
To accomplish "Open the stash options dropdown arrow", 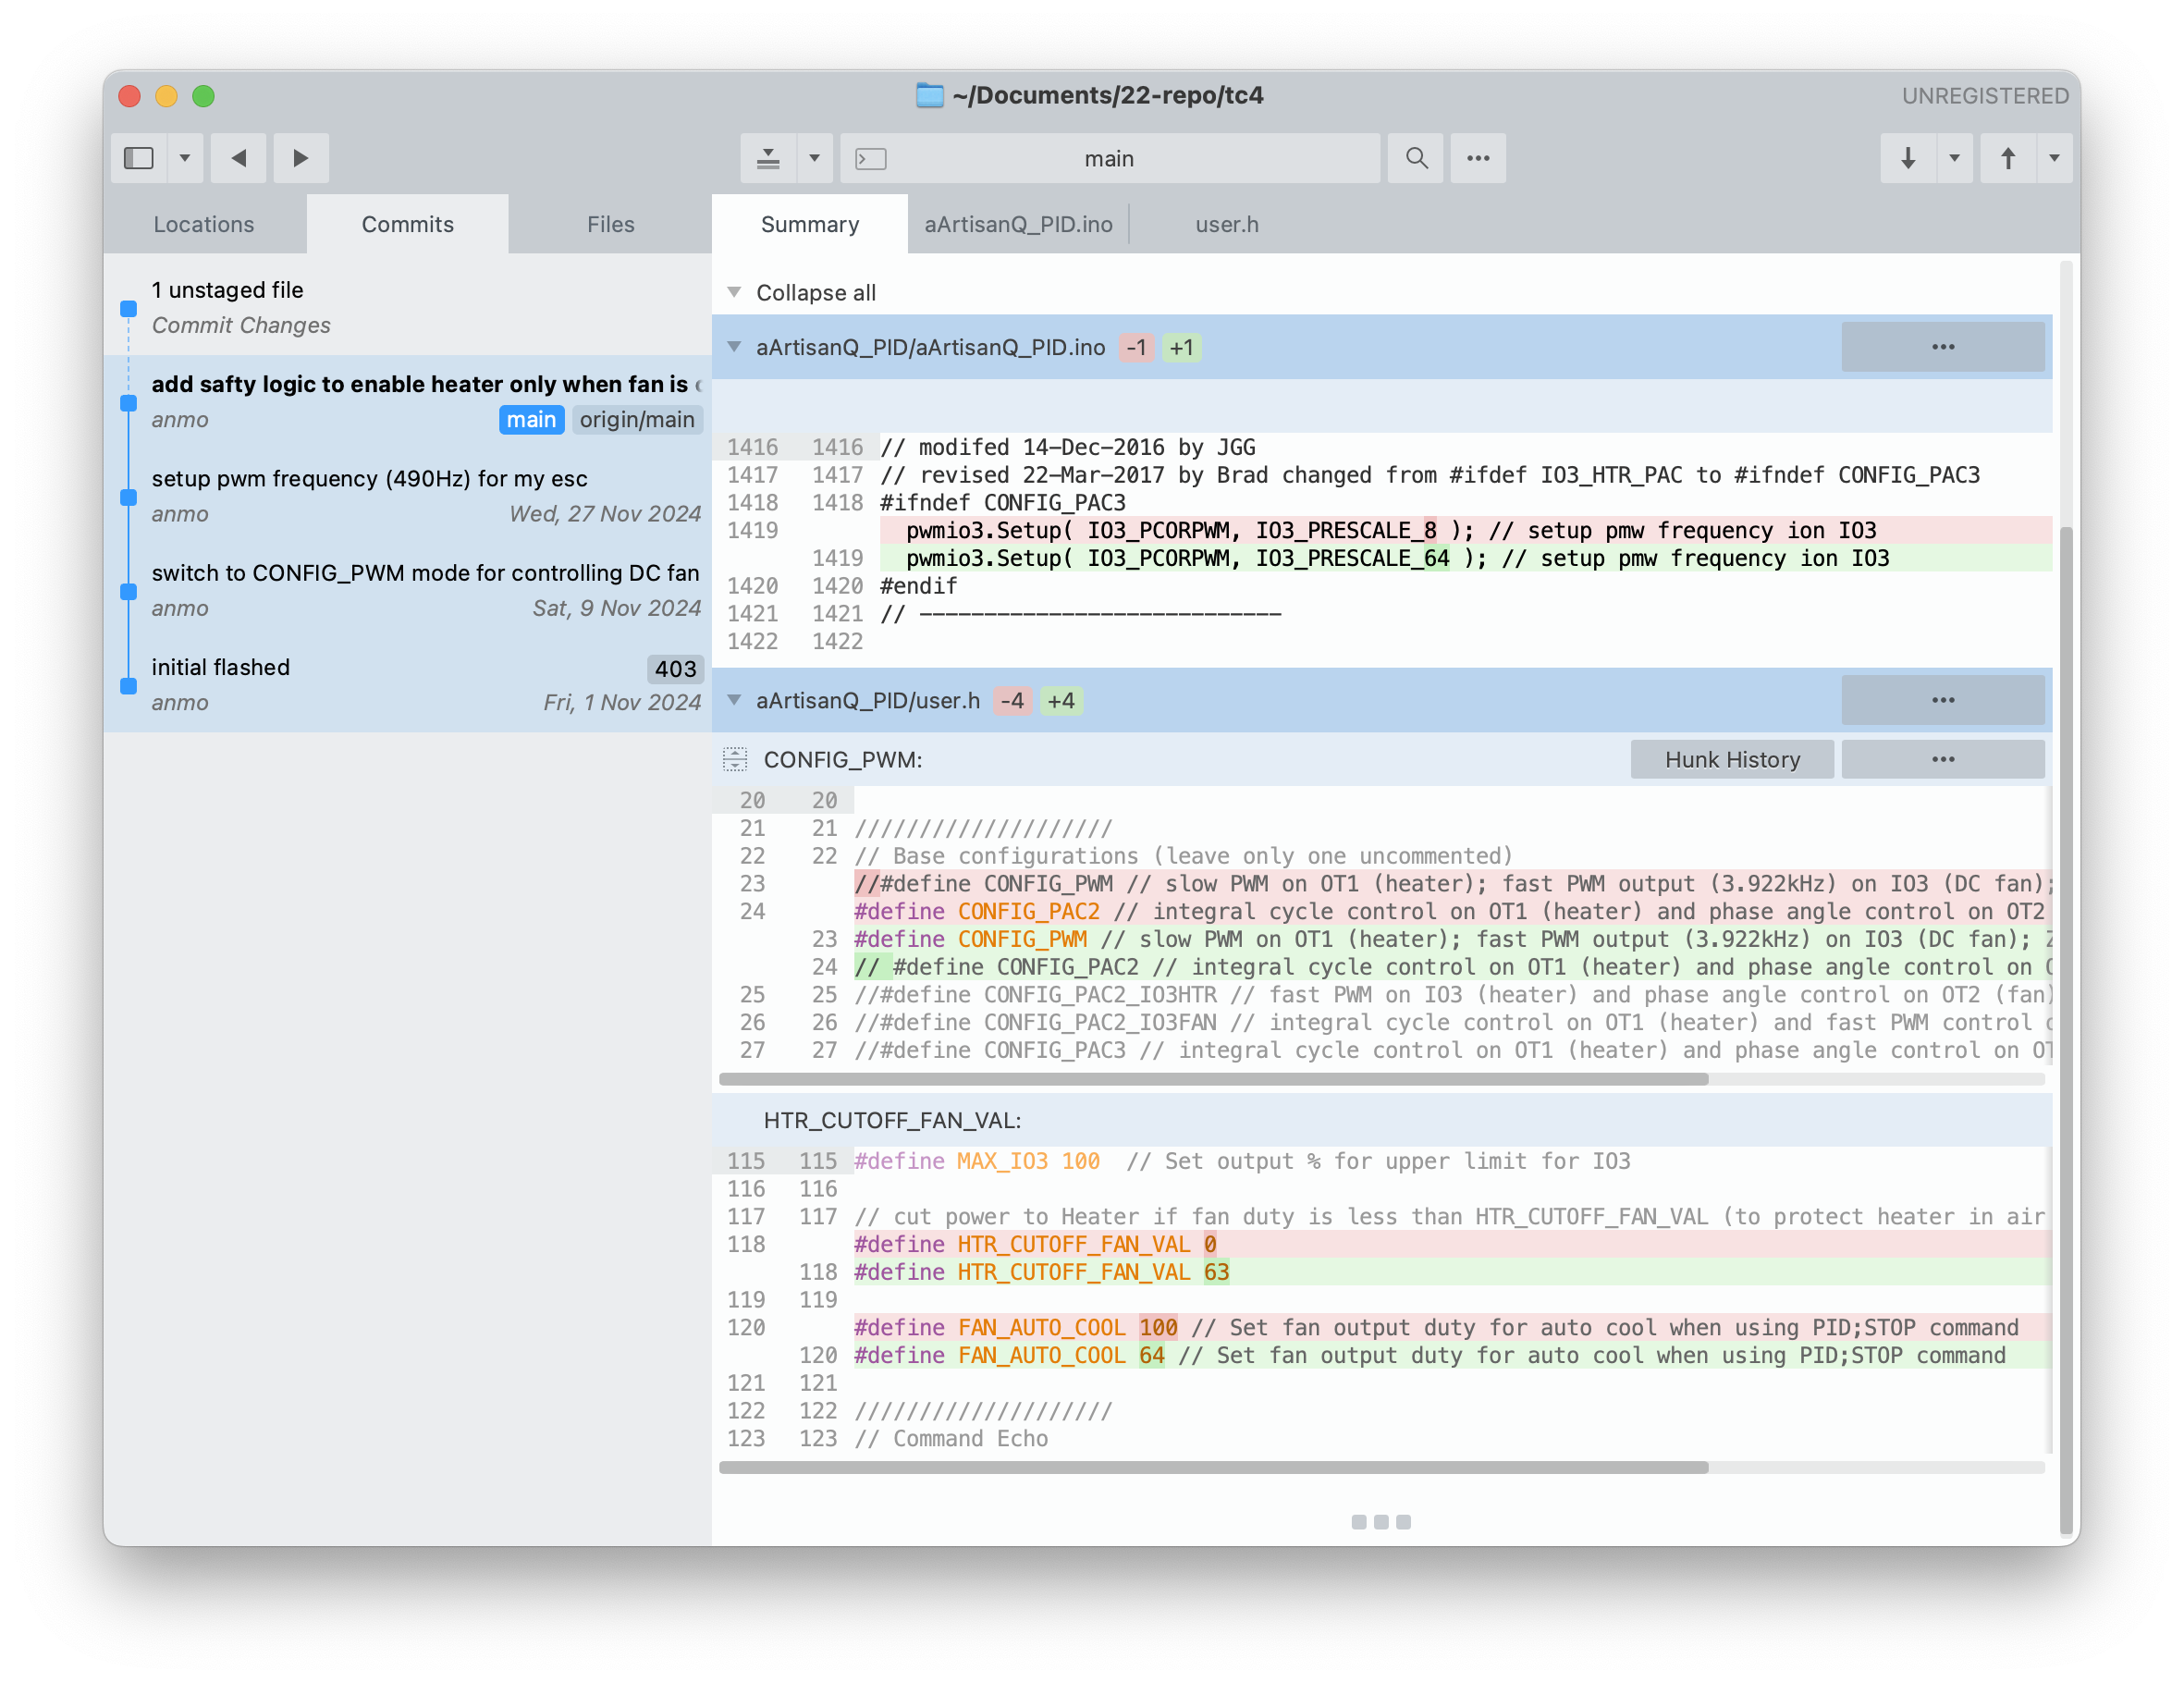I will pyautogui.click(x=815, y=158).
